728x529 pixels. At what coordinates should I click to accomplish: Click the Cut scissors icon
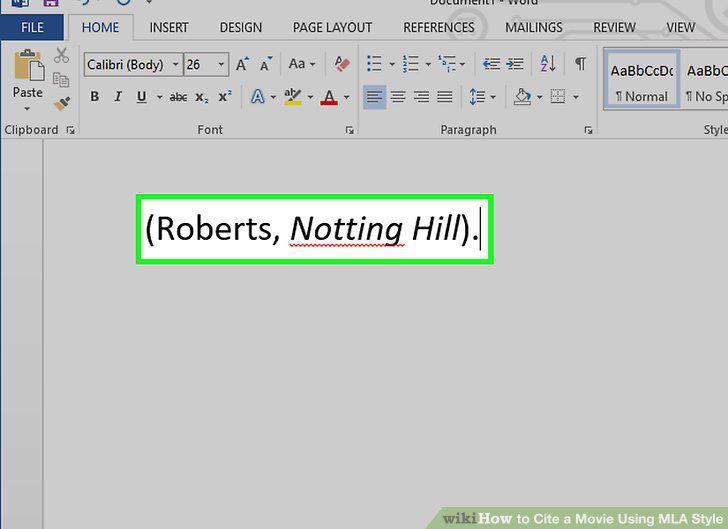pyautogui.click(x=61, y=55)
